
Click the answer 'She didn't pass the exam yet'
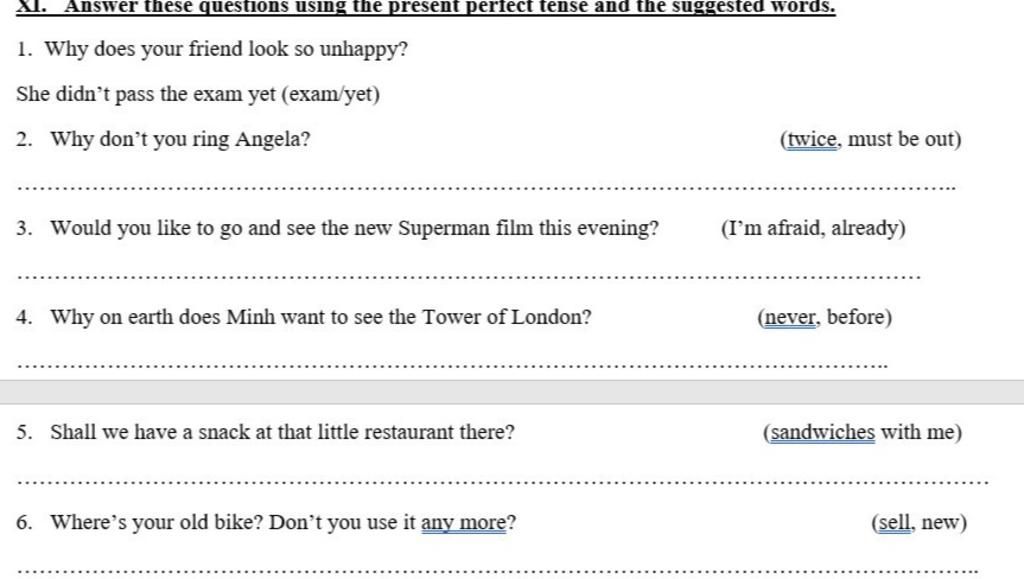click(146, 94)
